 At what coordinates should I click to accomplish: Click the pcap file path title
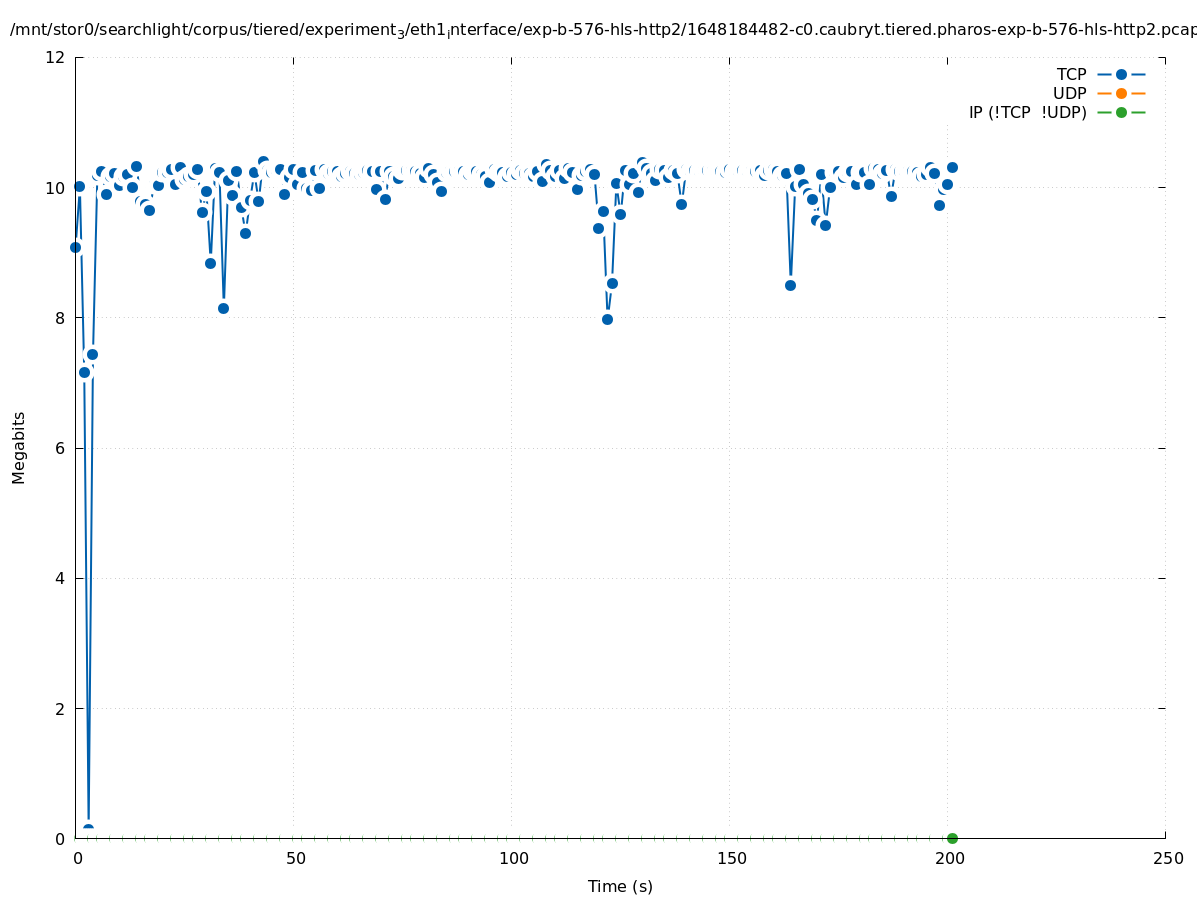pyautogui.click(x=602, y=30)
